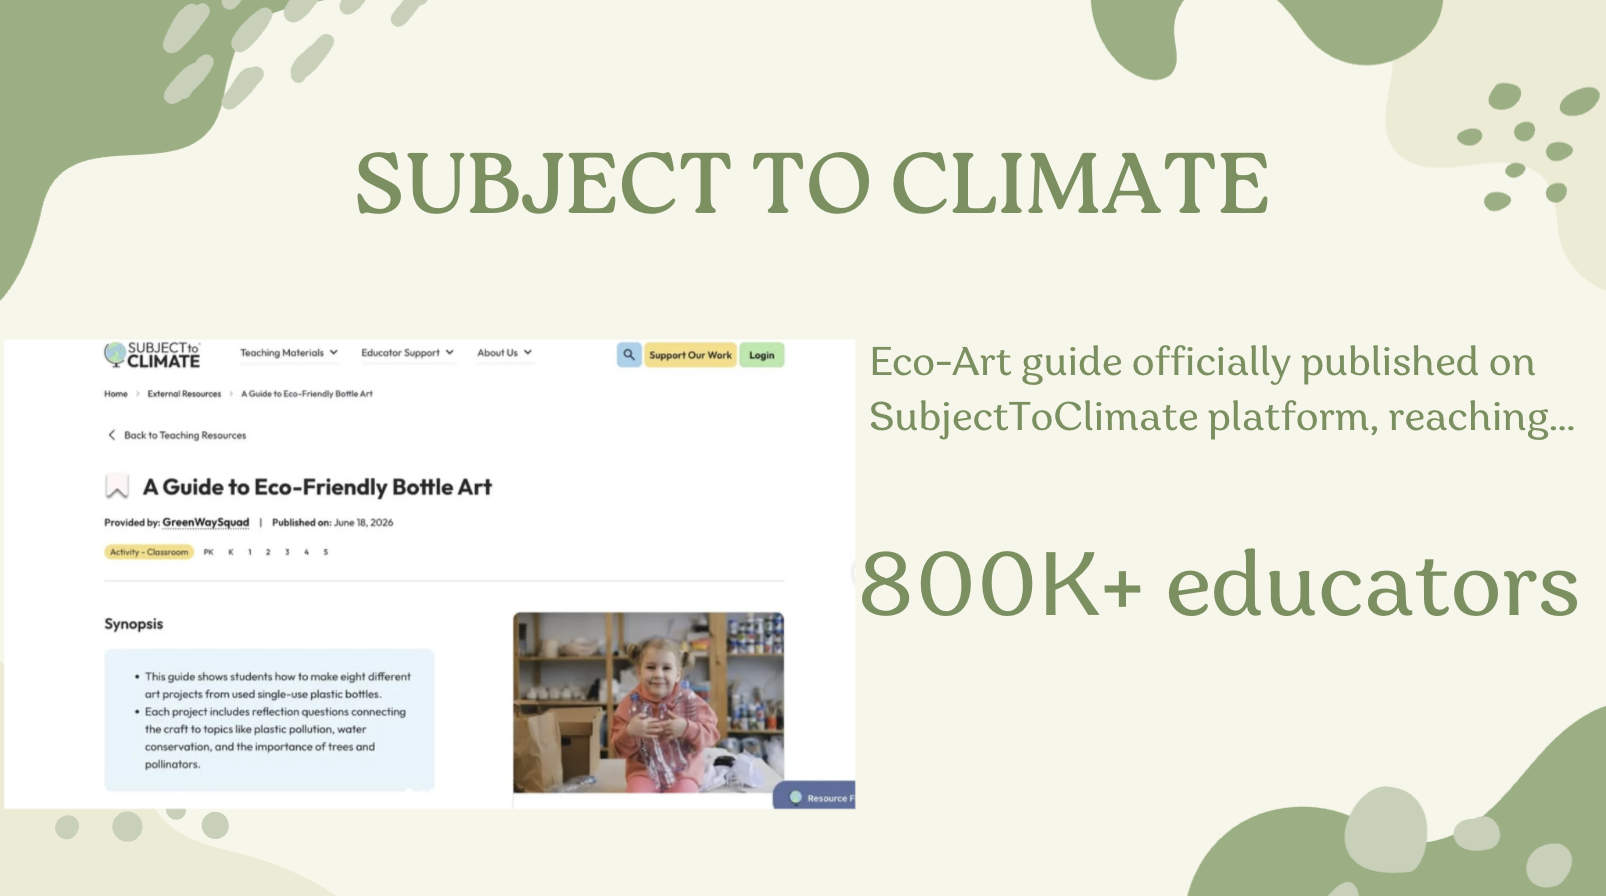Select the K grade tag
This screenshot has width=1606, height=896.
click(230, 552)
